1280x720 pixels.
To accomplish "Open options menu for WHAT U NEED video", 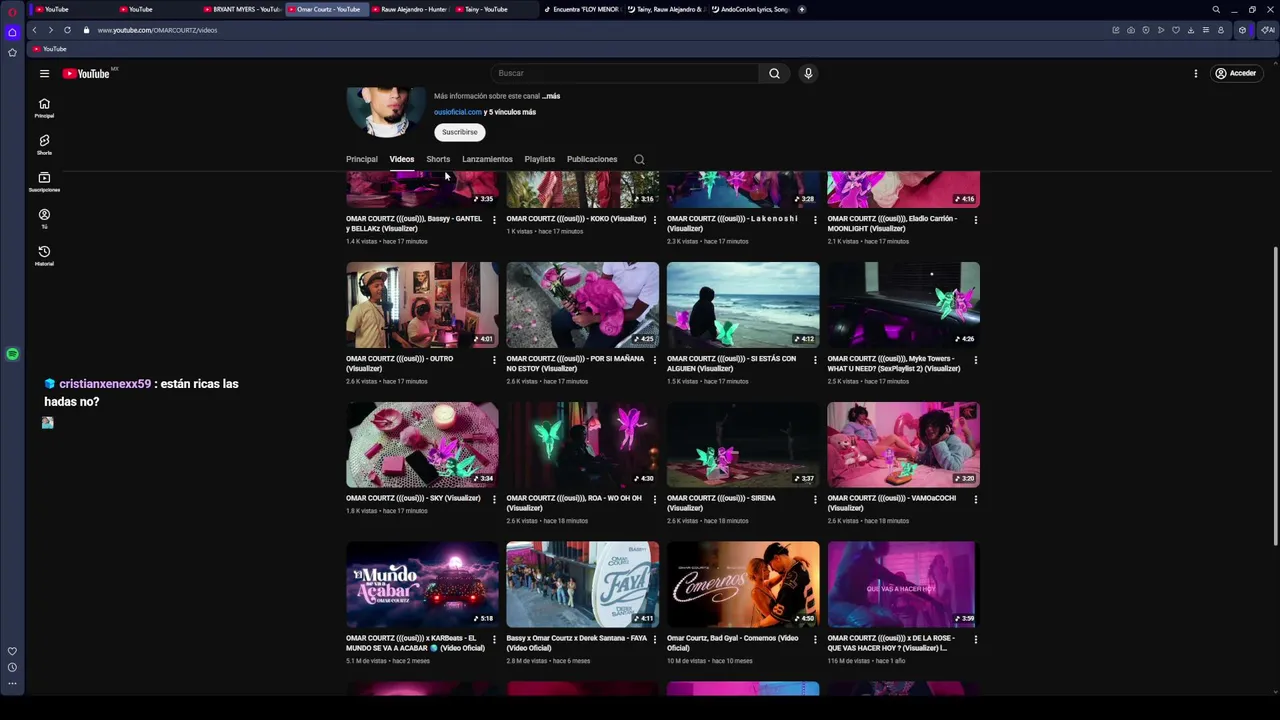I will tap(975, 359).
